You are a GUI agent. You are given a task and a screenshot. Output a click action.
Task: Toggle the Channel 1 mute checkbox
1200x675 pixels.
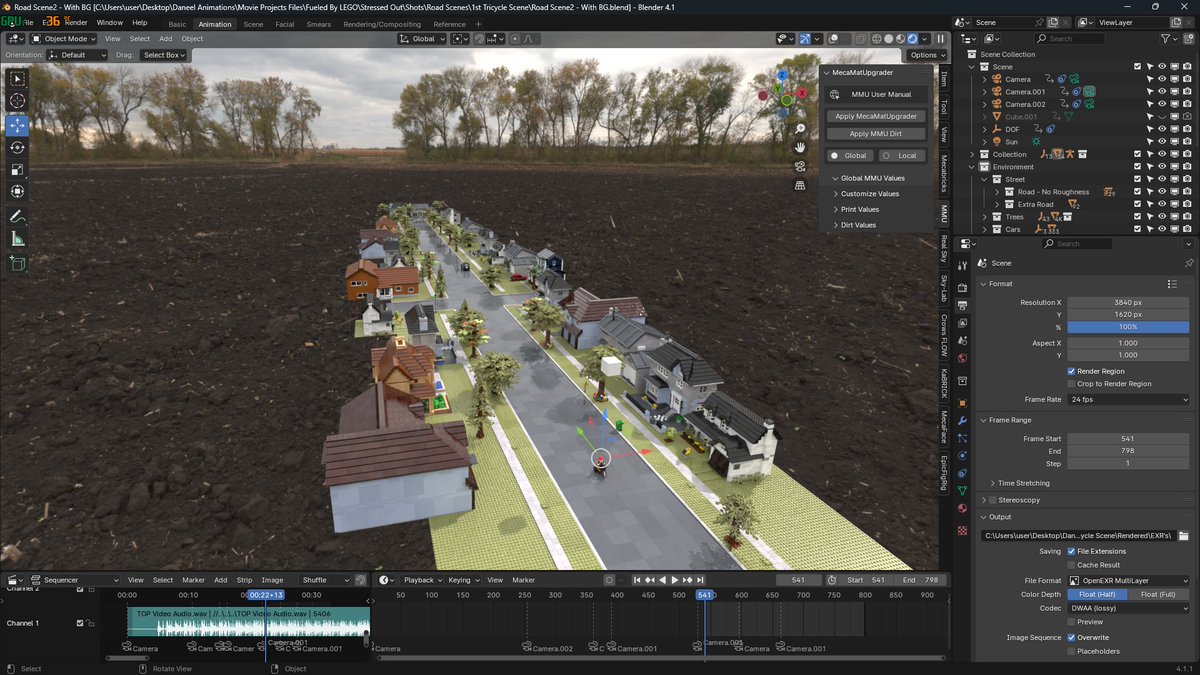click(81, 623)
